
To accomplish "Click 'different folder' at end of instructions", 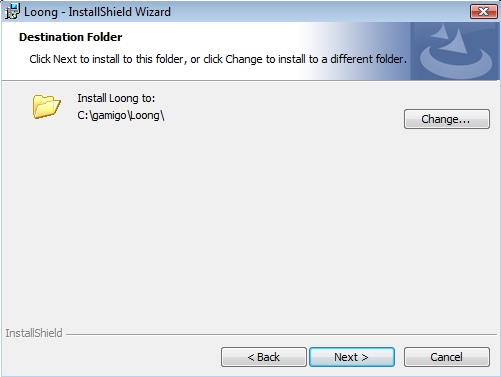I will click(366, 59).
